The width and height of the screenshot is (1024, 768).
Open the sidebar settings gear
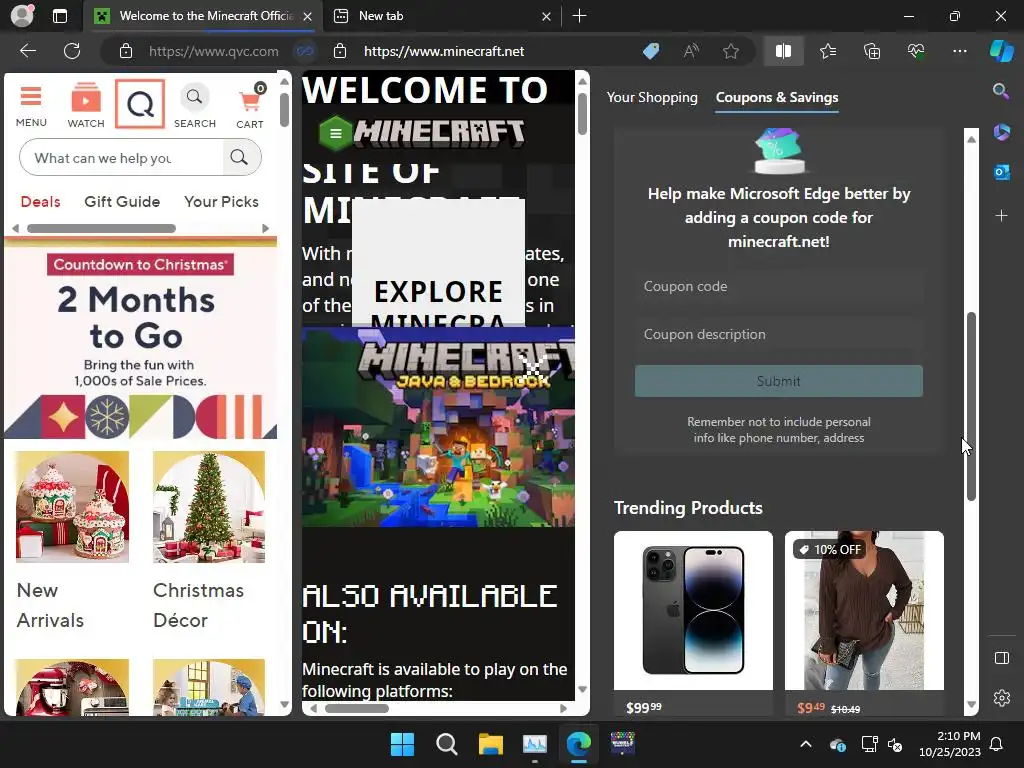point(1001,698)
